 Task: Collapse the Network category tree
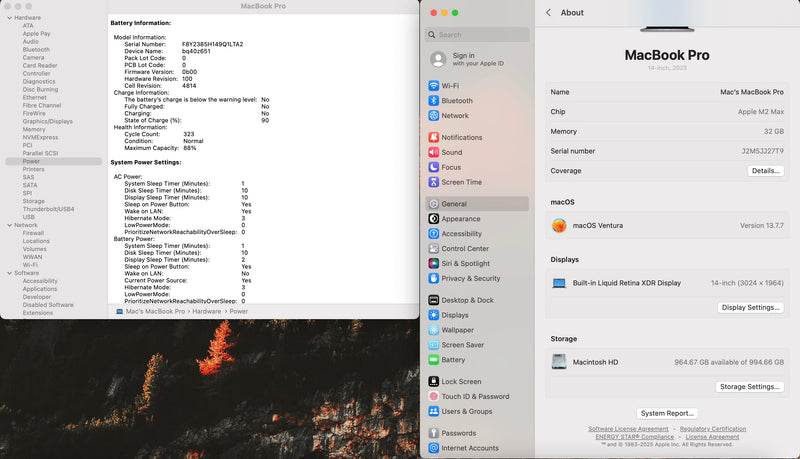[x=8, y=225]
